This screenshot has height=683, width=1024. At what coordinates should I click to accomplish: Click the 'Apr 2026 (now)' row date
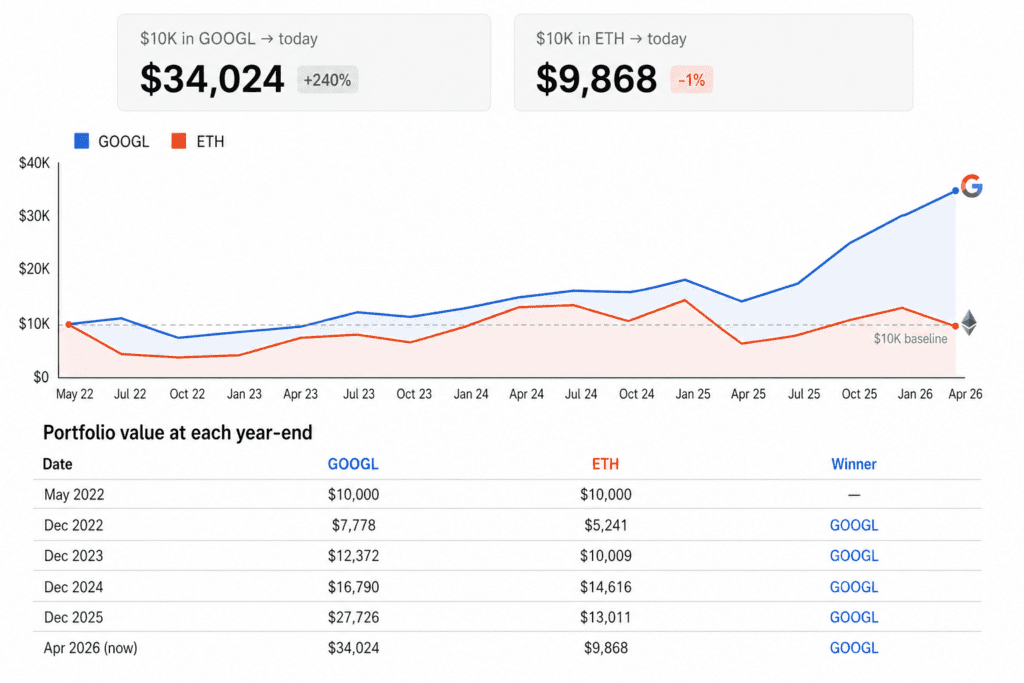point(91,648)
